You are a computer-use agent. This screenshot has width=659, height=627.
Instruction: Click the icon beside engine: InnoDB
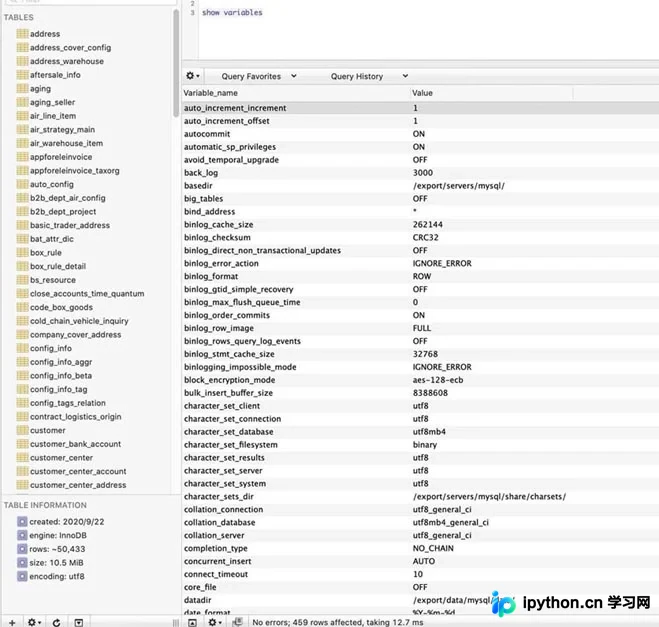coord(22,535)
